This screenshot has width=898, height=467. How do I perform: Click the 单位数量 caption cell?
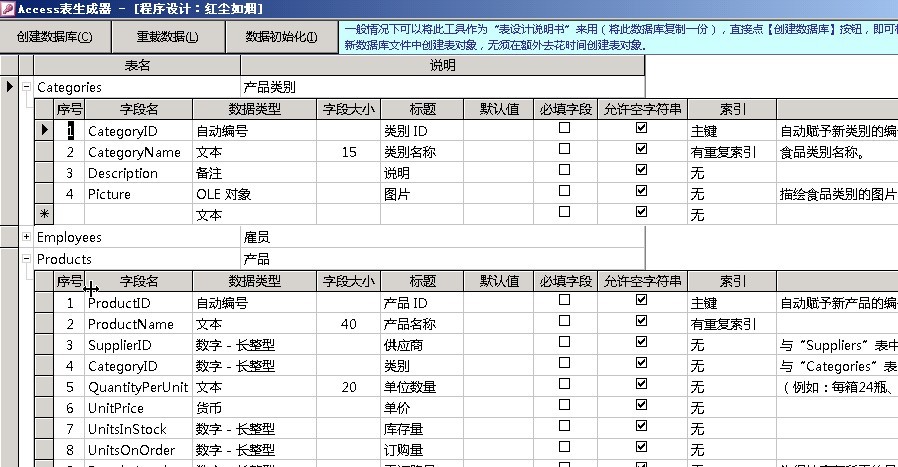(422, 387)
